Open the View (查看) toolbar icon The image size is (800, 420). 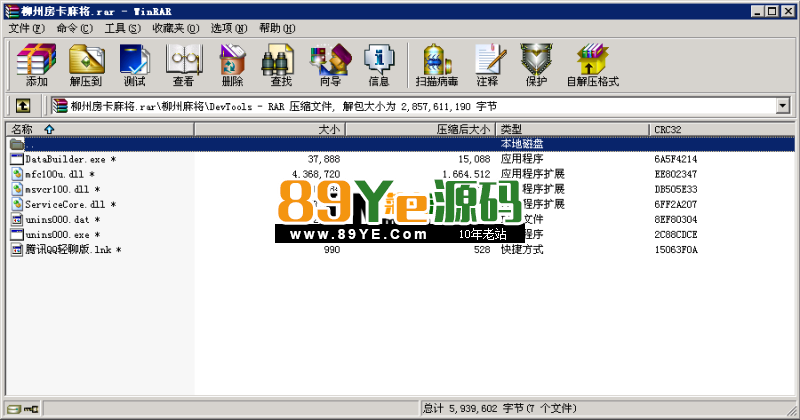[x=184, y=65]
